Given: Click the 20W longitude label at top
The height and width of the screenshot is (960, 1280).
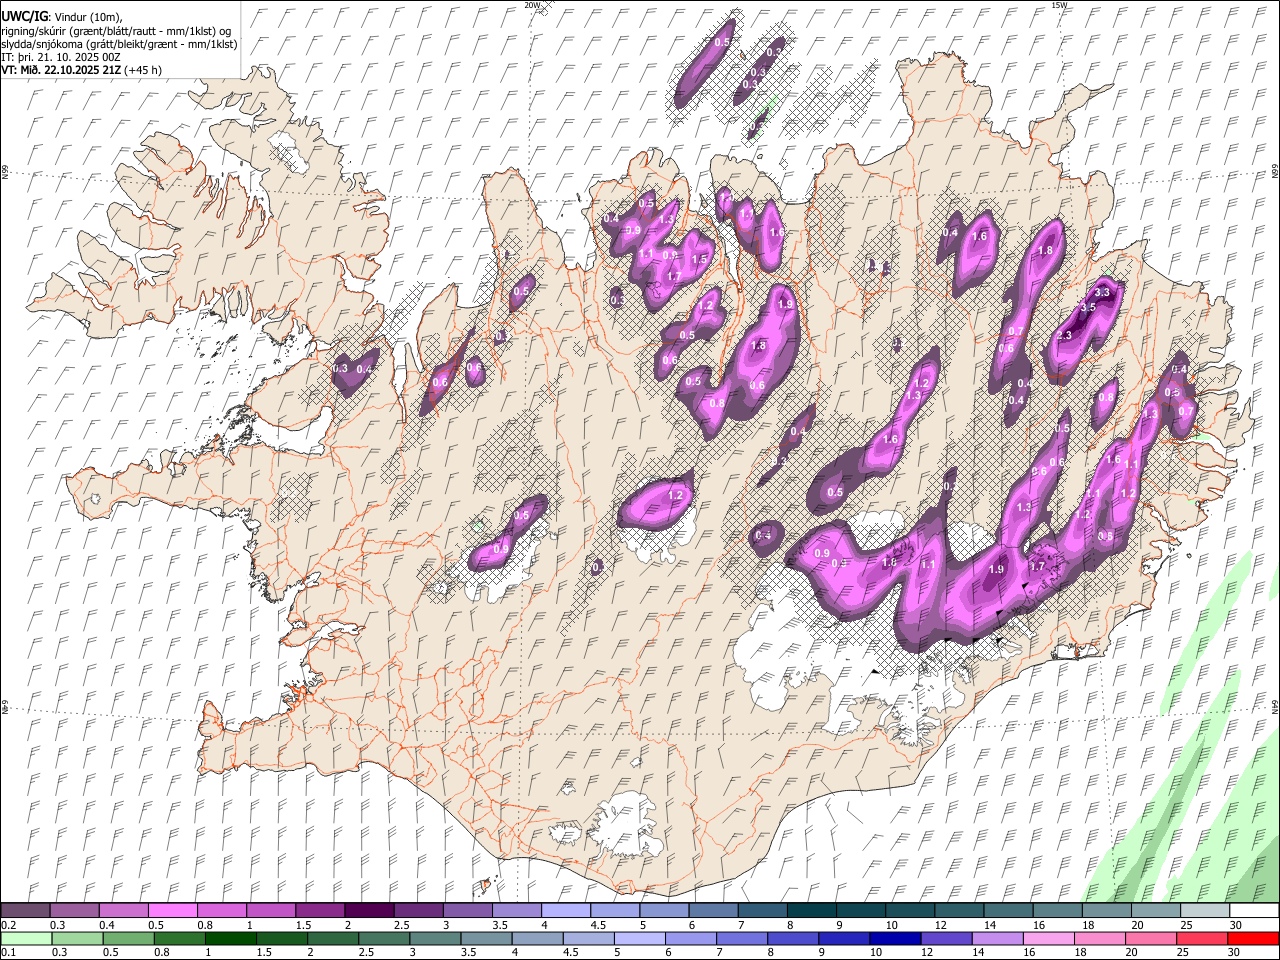Looking at the screenshot, I should [x=533, y=5].
